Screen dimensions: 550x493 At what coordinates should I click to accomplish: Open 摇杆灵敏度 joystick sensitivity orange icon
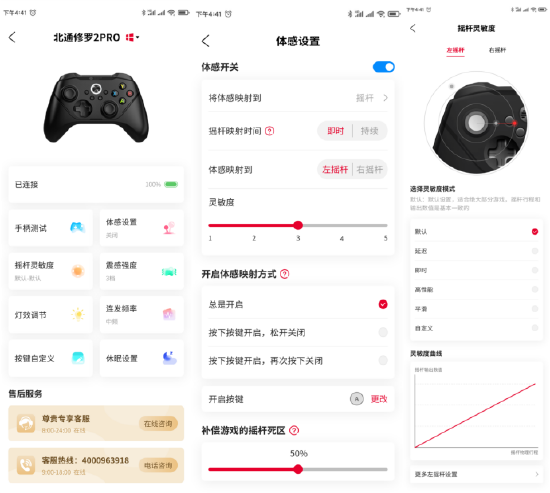[x=78, y=271]
